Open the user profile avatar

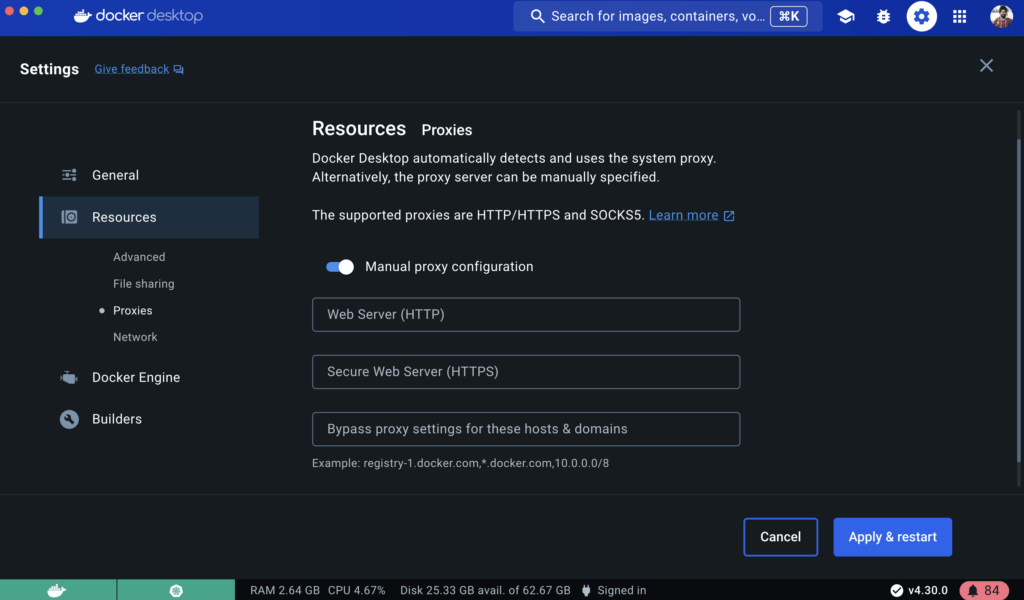[x=1001, y=16]
